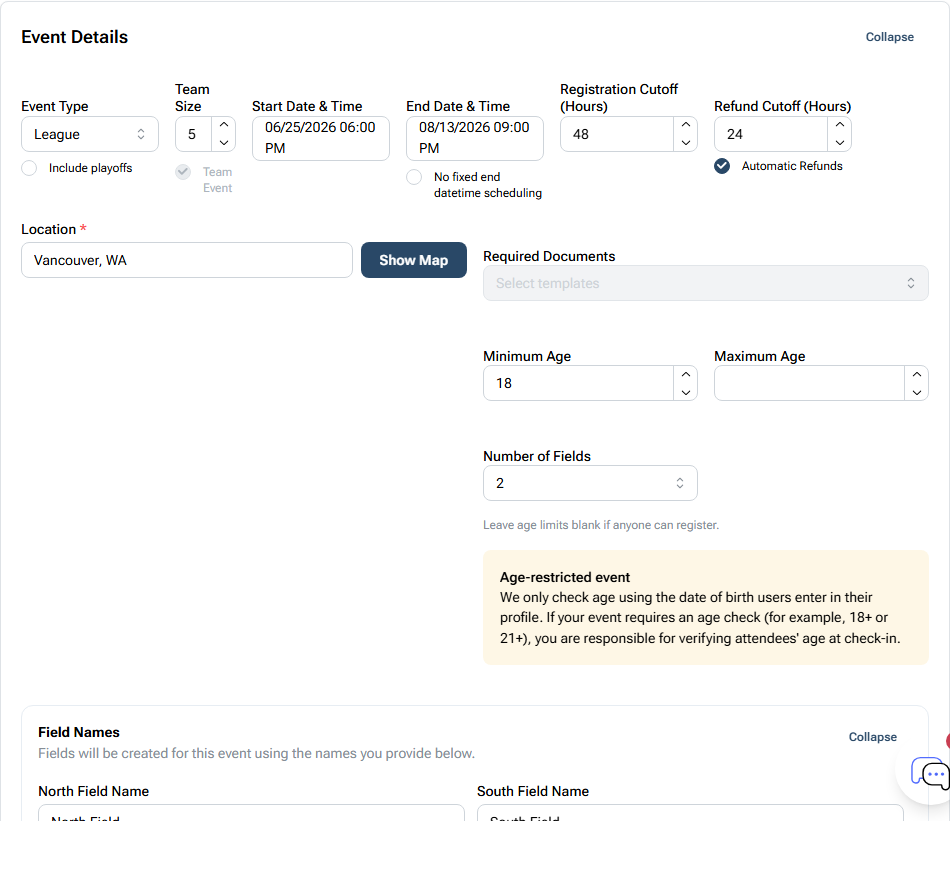950x879 pixels.
Task: Collapse the Event Details section
Action: pyautogui.click(x=889, y=37)
